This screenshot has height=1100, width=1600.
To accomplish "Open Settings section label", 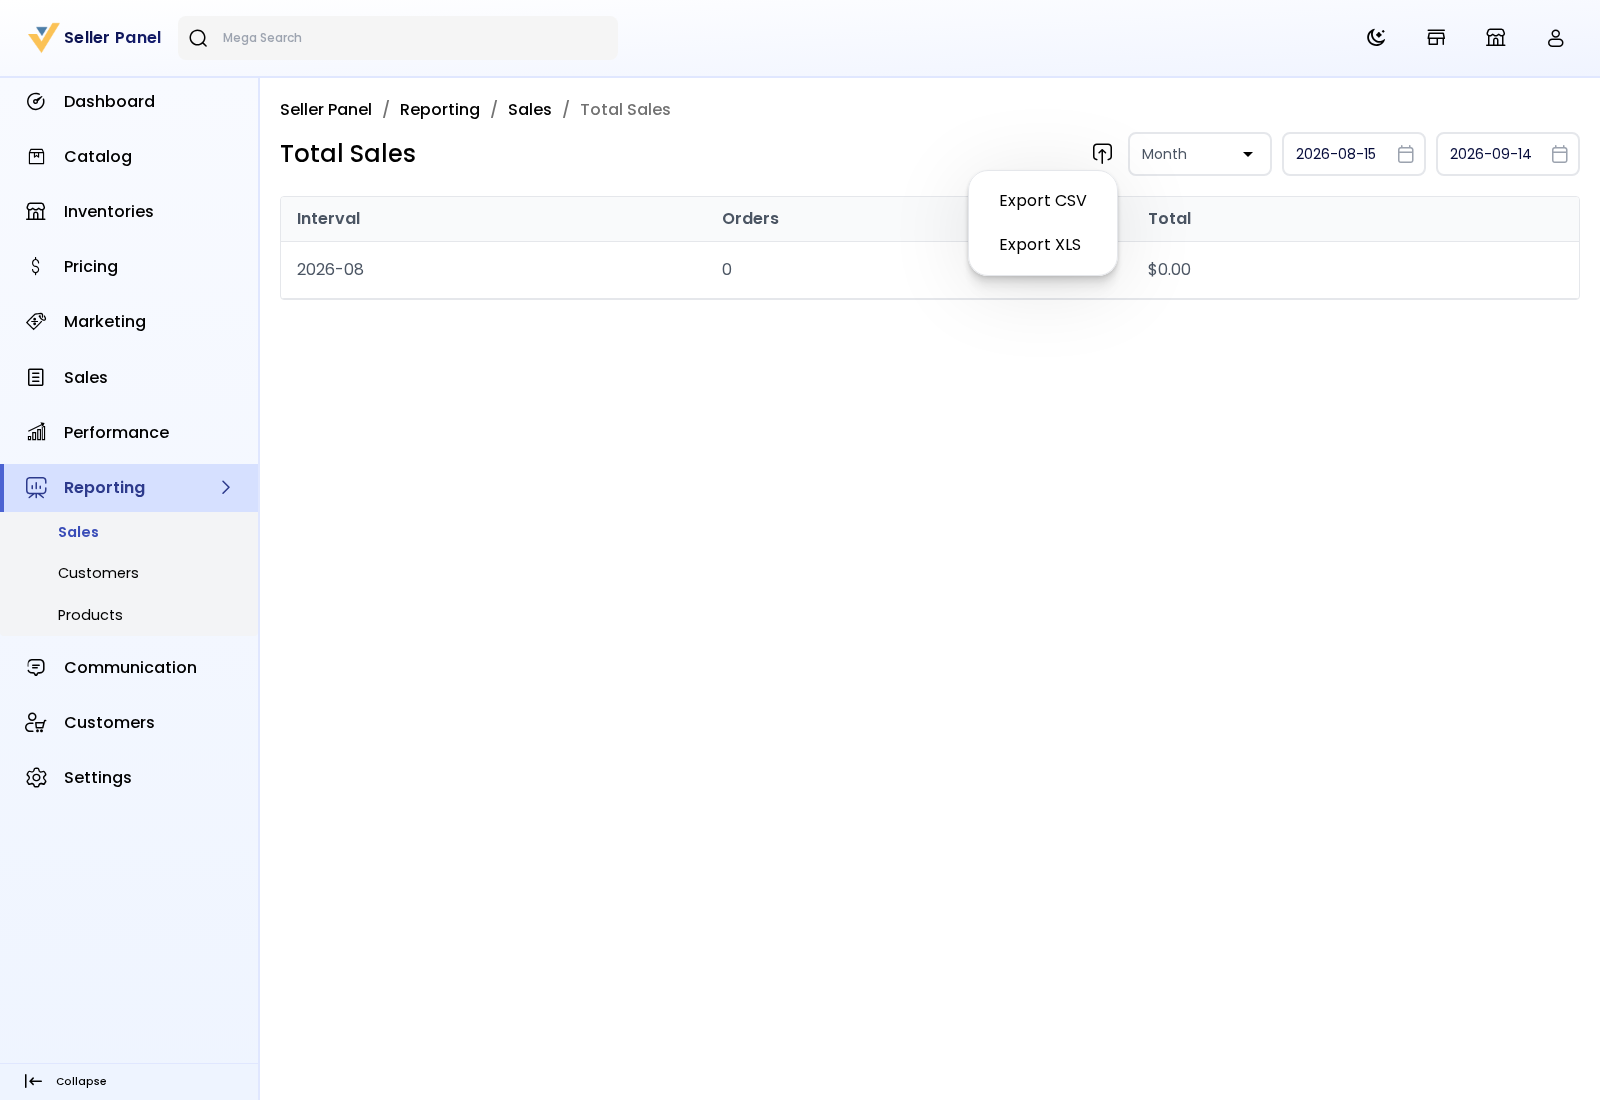I will [x=98, y=778].
